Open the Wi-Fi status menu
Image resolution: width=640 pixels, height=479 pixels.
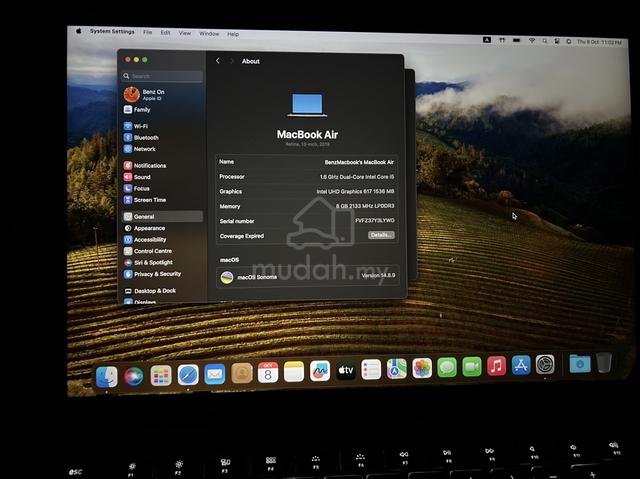[x=532, y=41]
